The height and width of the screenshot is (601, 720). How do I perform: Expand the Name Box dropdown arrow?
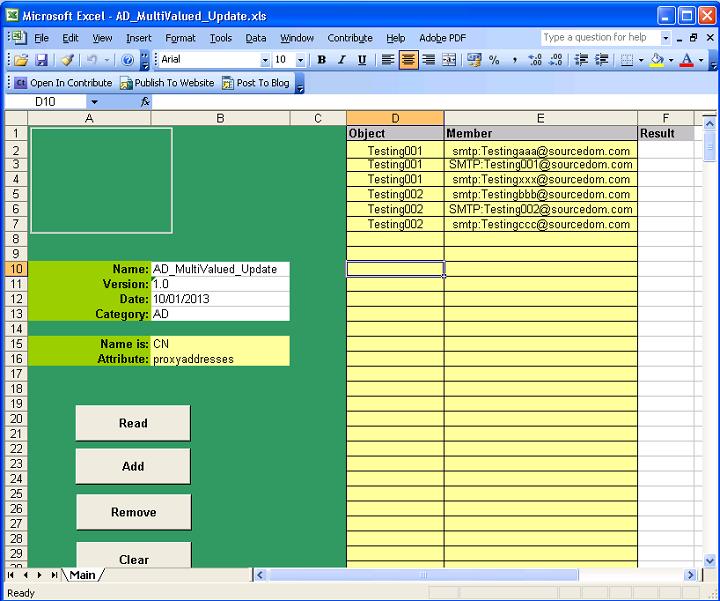(95, 102)
